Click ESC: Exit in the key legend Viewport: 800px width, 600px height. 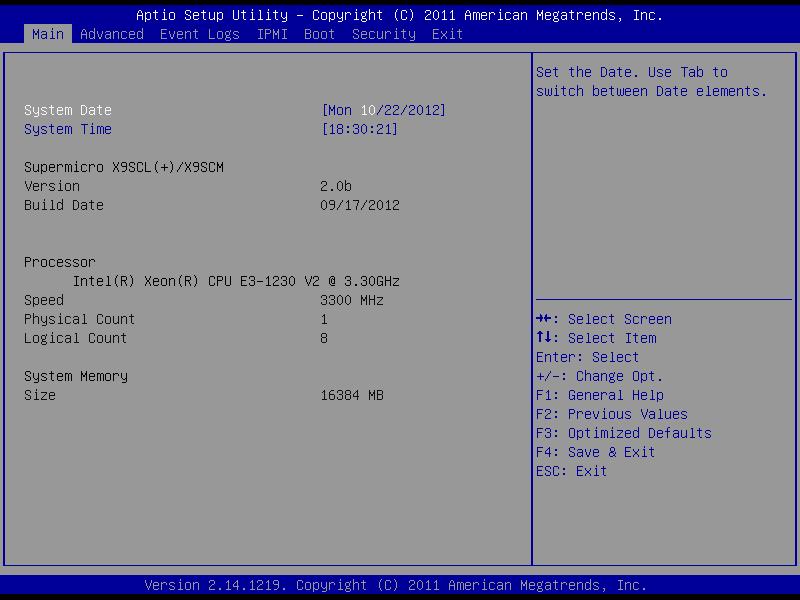571,471
